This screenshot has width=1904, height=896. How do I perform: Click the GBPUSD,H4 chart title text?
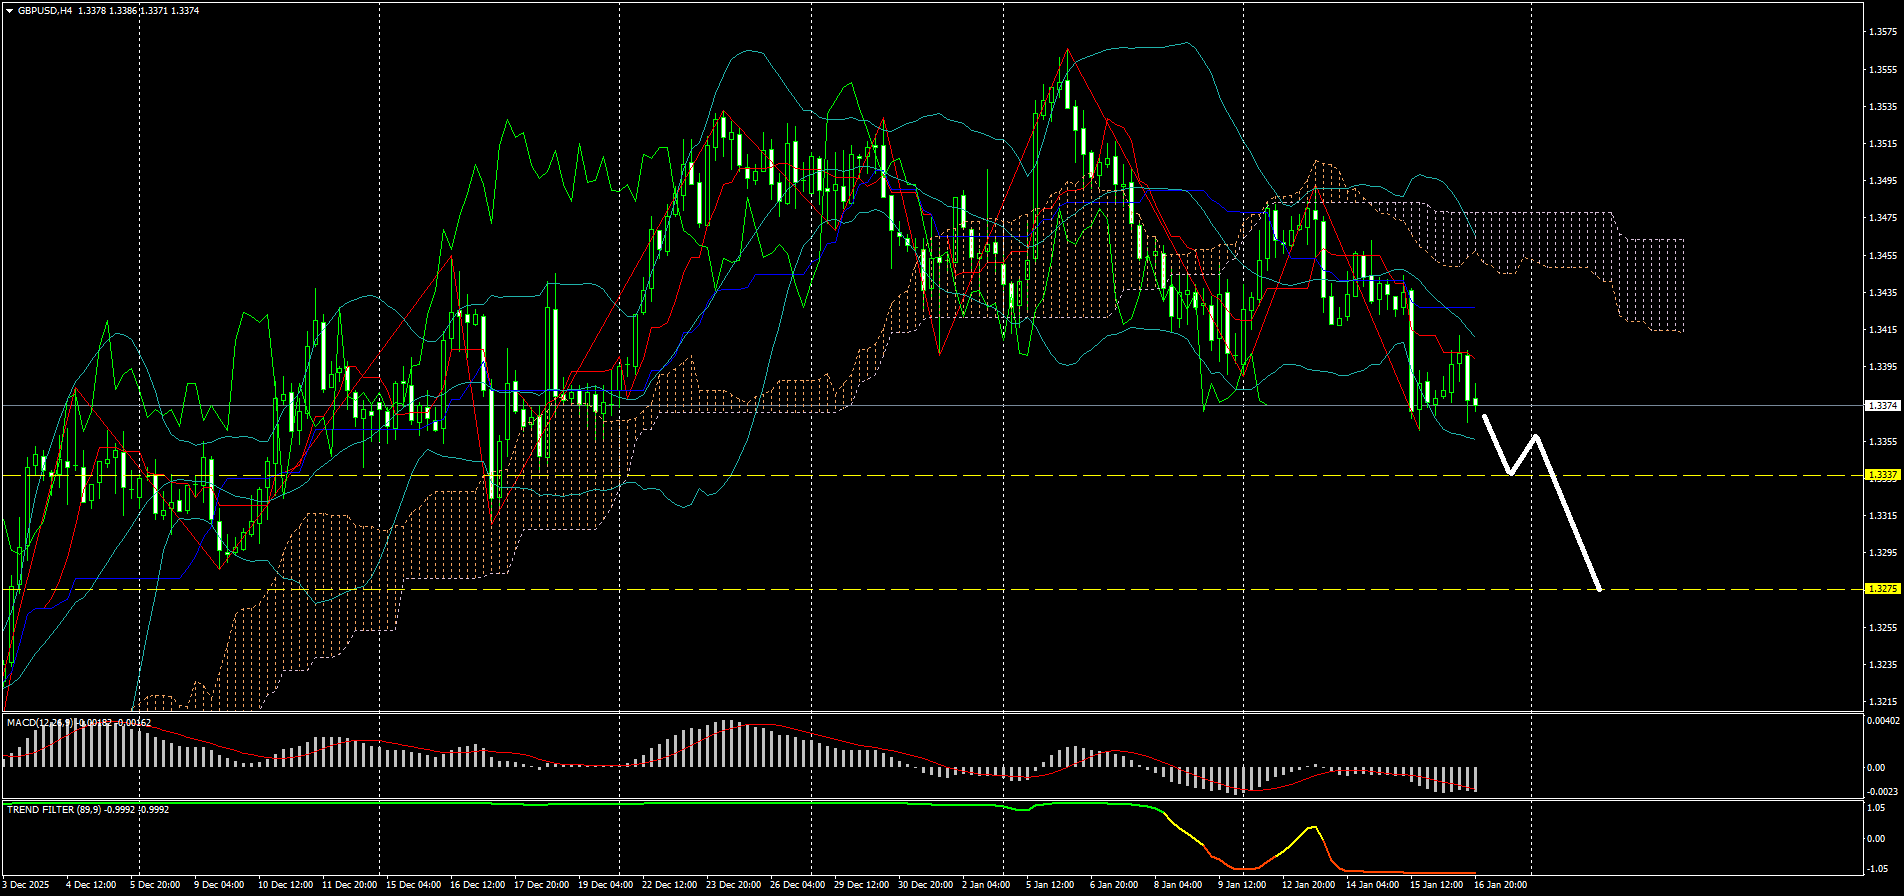click(x=45, y=11)
